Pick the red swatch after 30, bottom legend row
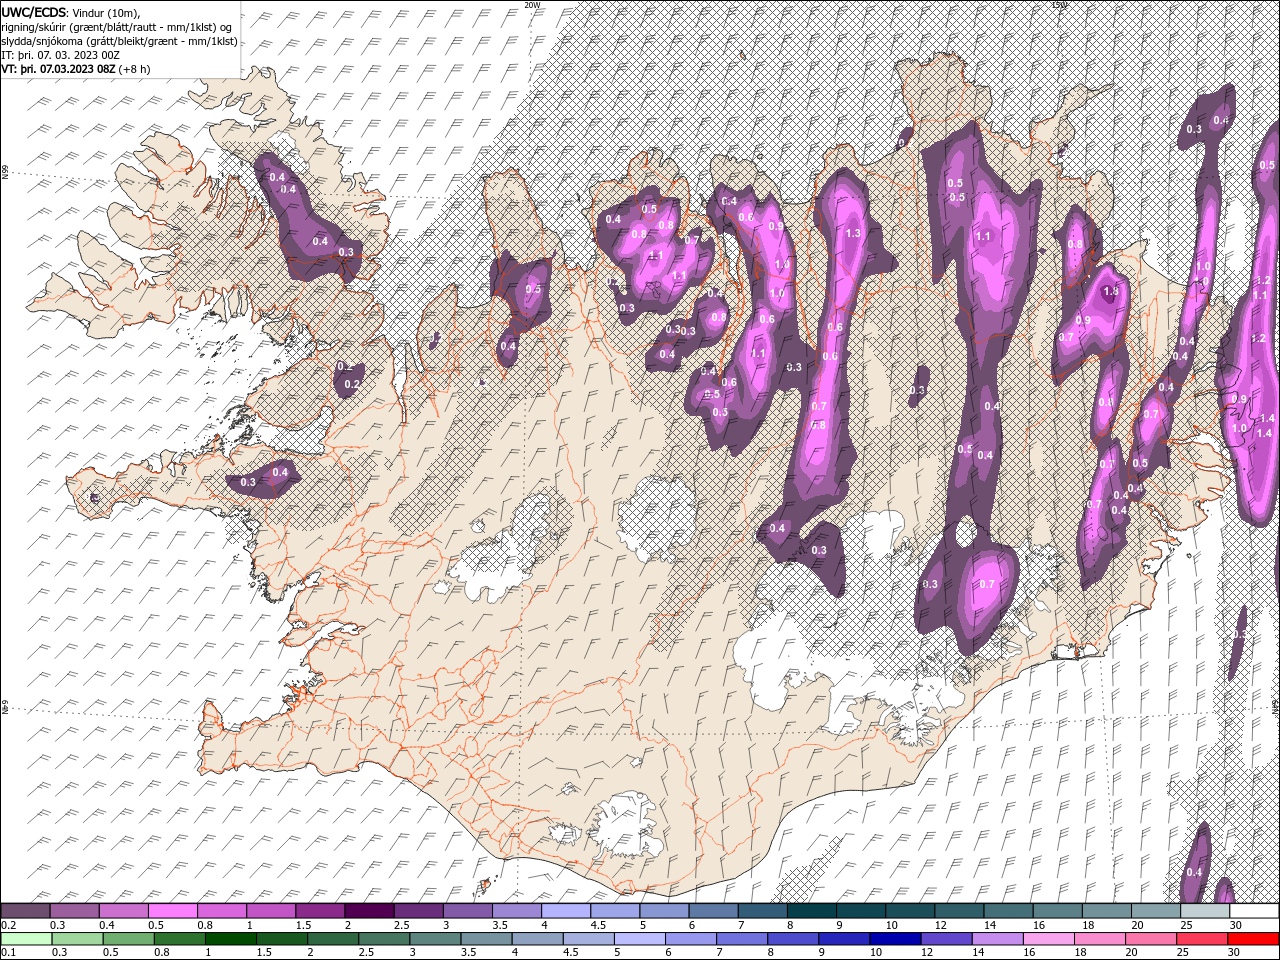This screenshot has width=1280, height=960. (x=1255, y=939)
